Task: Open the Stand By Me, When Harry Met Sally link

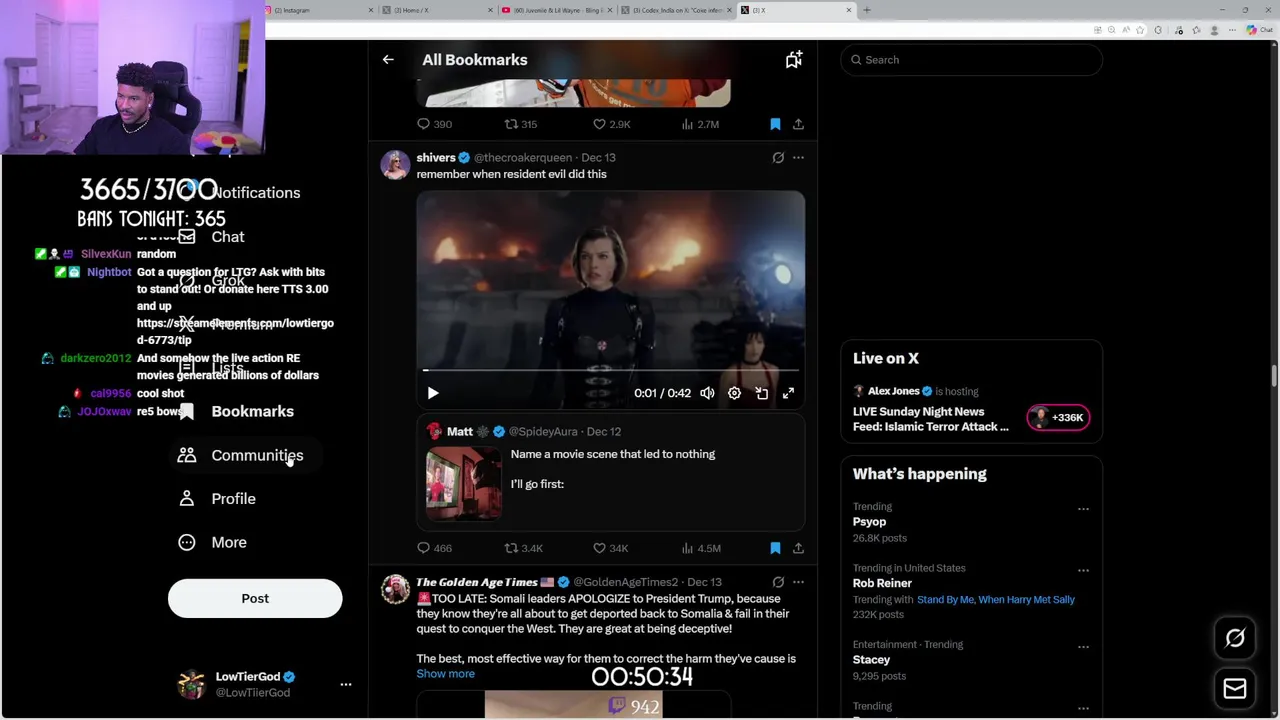Action: tap(996, 600)
